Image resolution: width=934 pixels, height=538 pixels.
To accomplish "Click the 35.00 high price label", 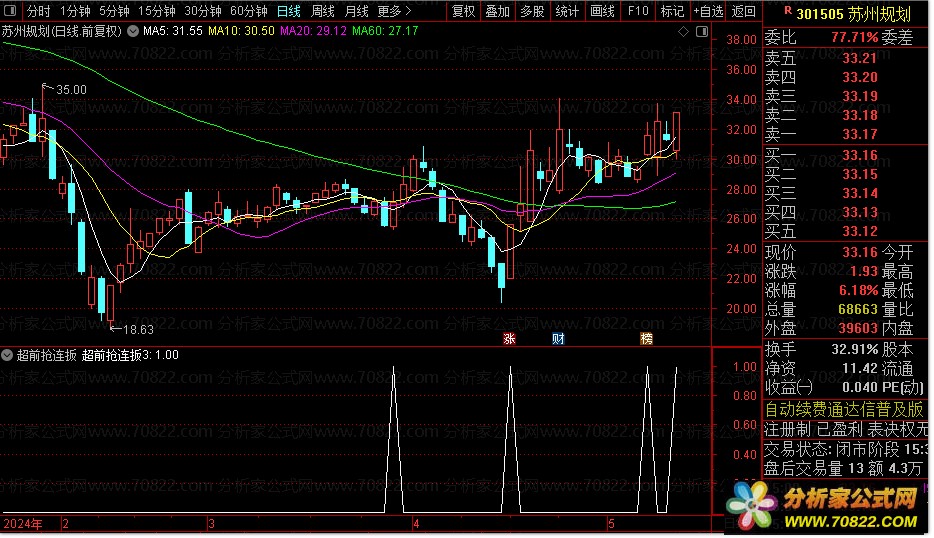I will pyautogui.click(x=71, y=90).
